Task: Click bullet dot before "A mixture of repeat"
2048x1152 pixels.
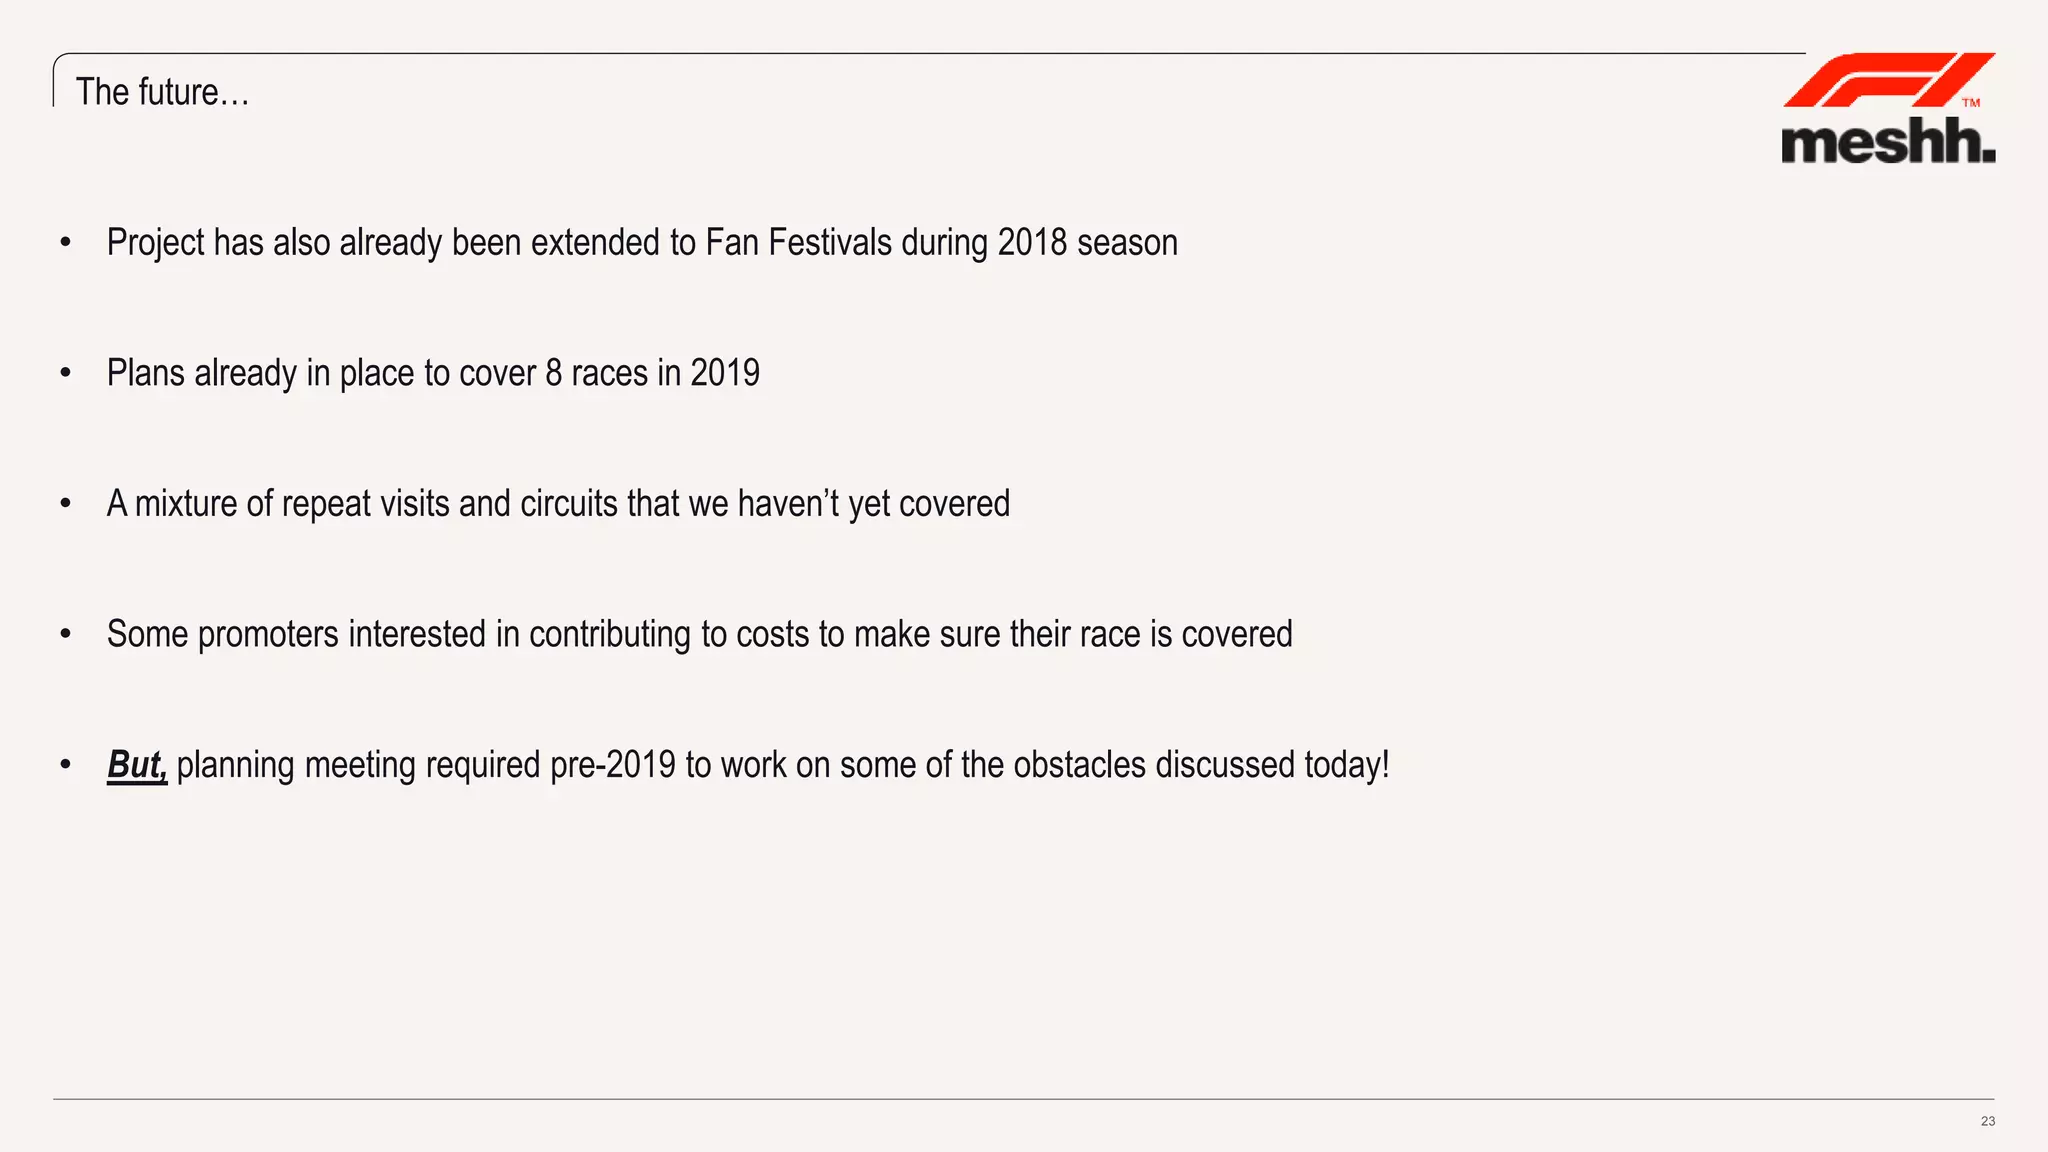Action: [x=66, y=504]
